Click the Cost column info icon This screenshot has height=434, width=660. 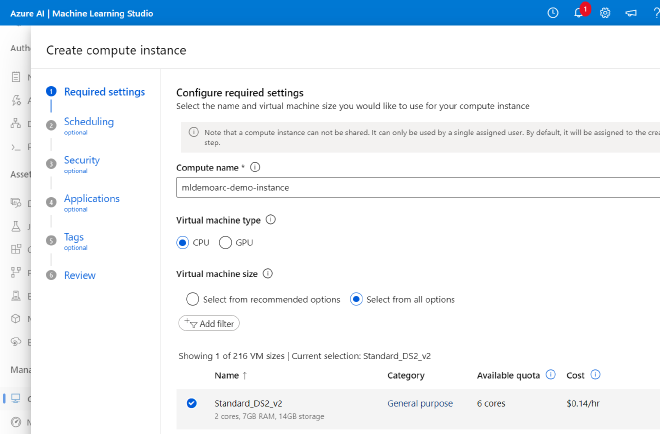point(595,375)
